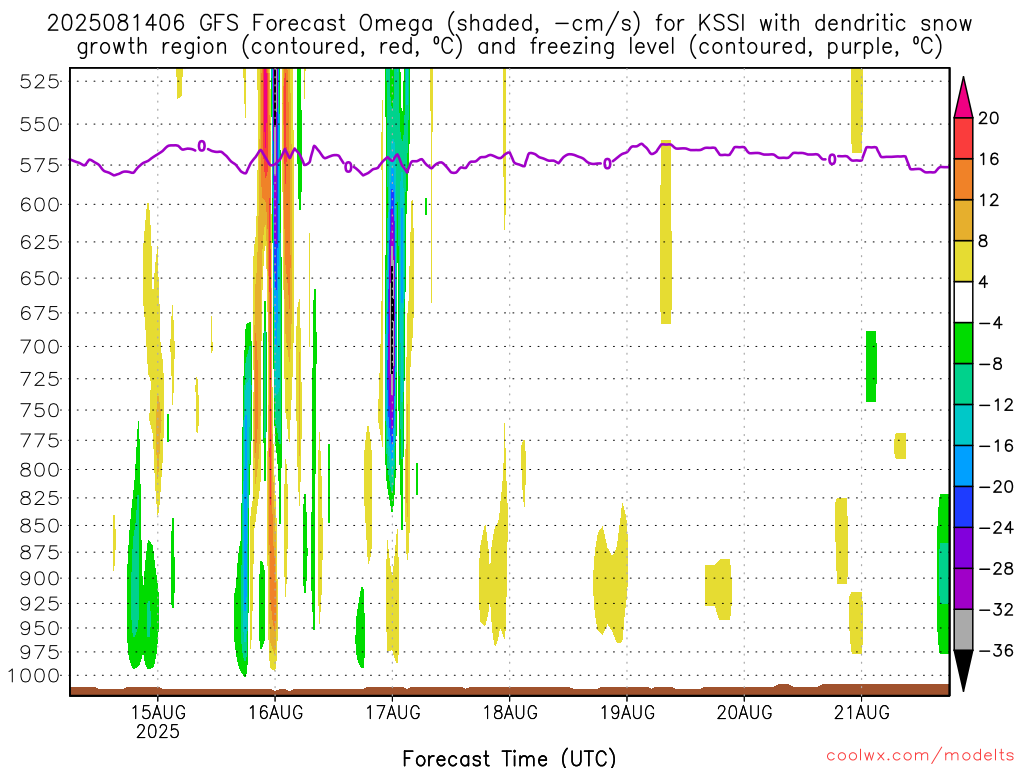The height and width of the screenshot is (768, 1024).
Task: Click the colorbar value label -28
Action: 995,569
